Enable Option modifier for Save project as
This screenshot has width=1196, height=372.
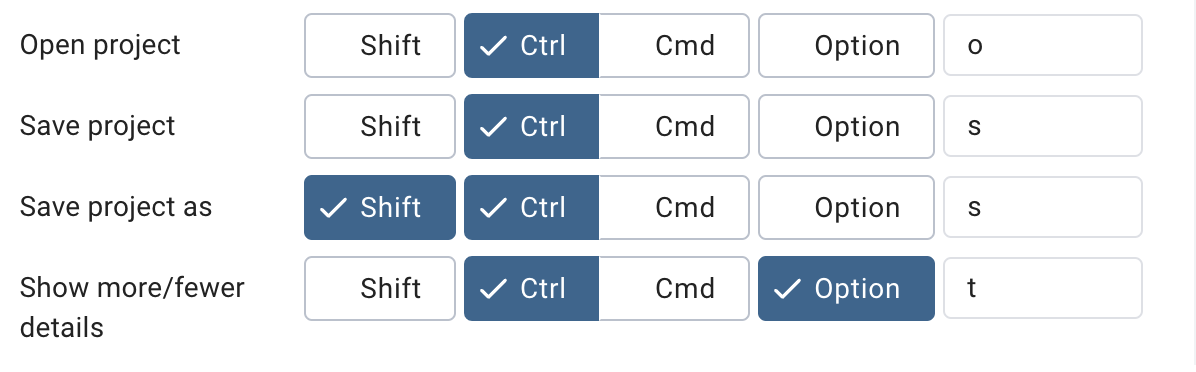point(846,207)
